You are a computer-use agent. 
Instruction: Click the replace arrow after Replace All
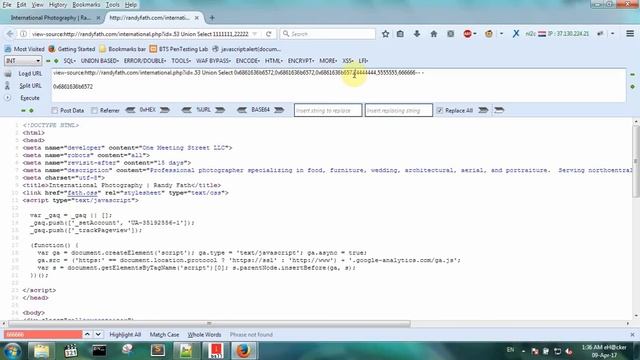pos(483,110)
